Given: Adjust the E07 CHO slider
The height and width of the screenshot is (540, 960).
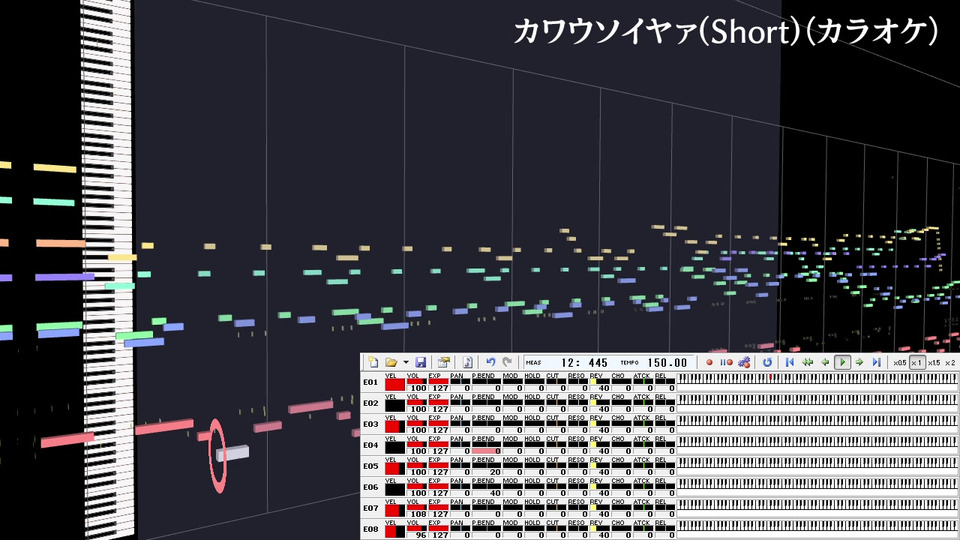Looking at the screenshot, I should pos(621,507).
